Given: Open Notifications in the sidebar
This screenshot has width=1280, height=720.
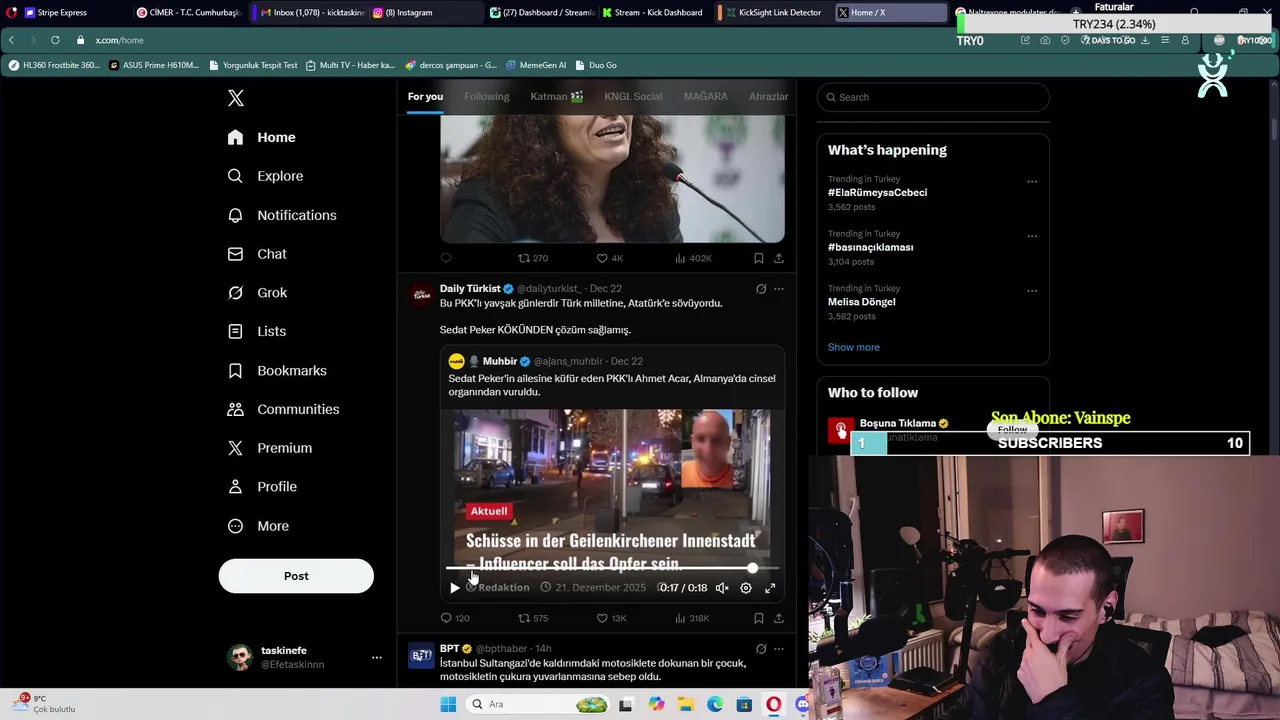Looking at the screenshot, I should coord(282,215).
